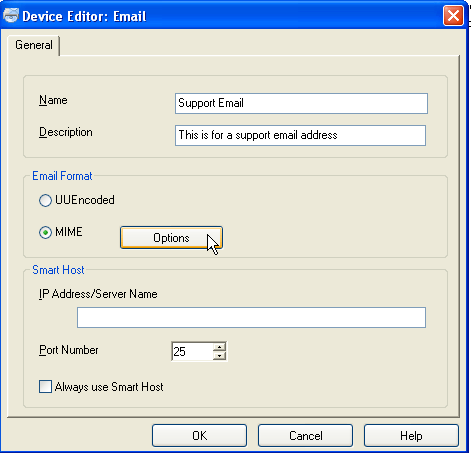Click the Port Number value box

click(x=192, y=351)
